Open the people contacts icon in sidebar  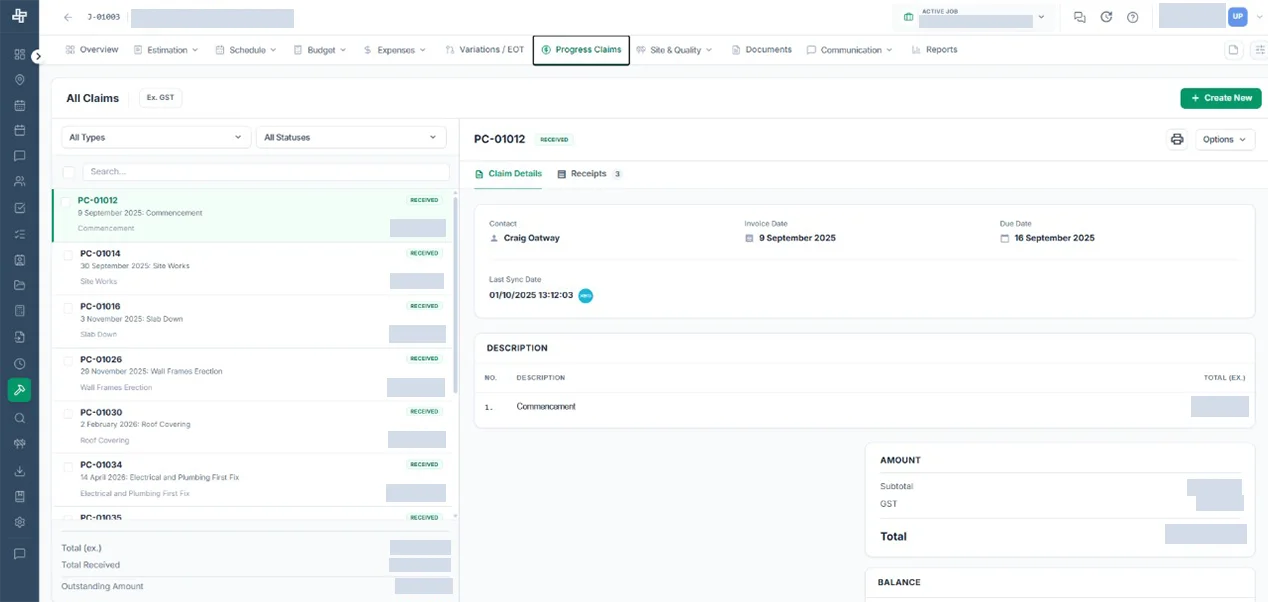coord(19,182)
